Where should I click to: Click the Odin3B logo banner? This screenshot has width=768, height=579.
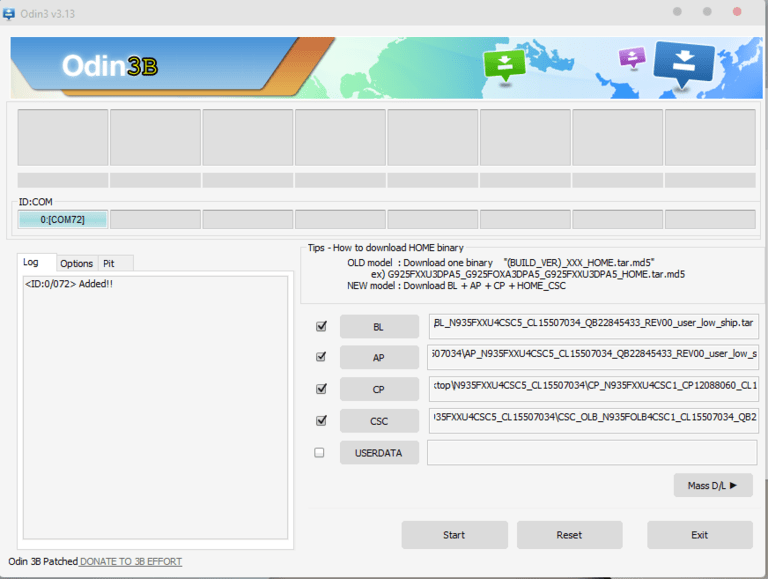[110, 66]
